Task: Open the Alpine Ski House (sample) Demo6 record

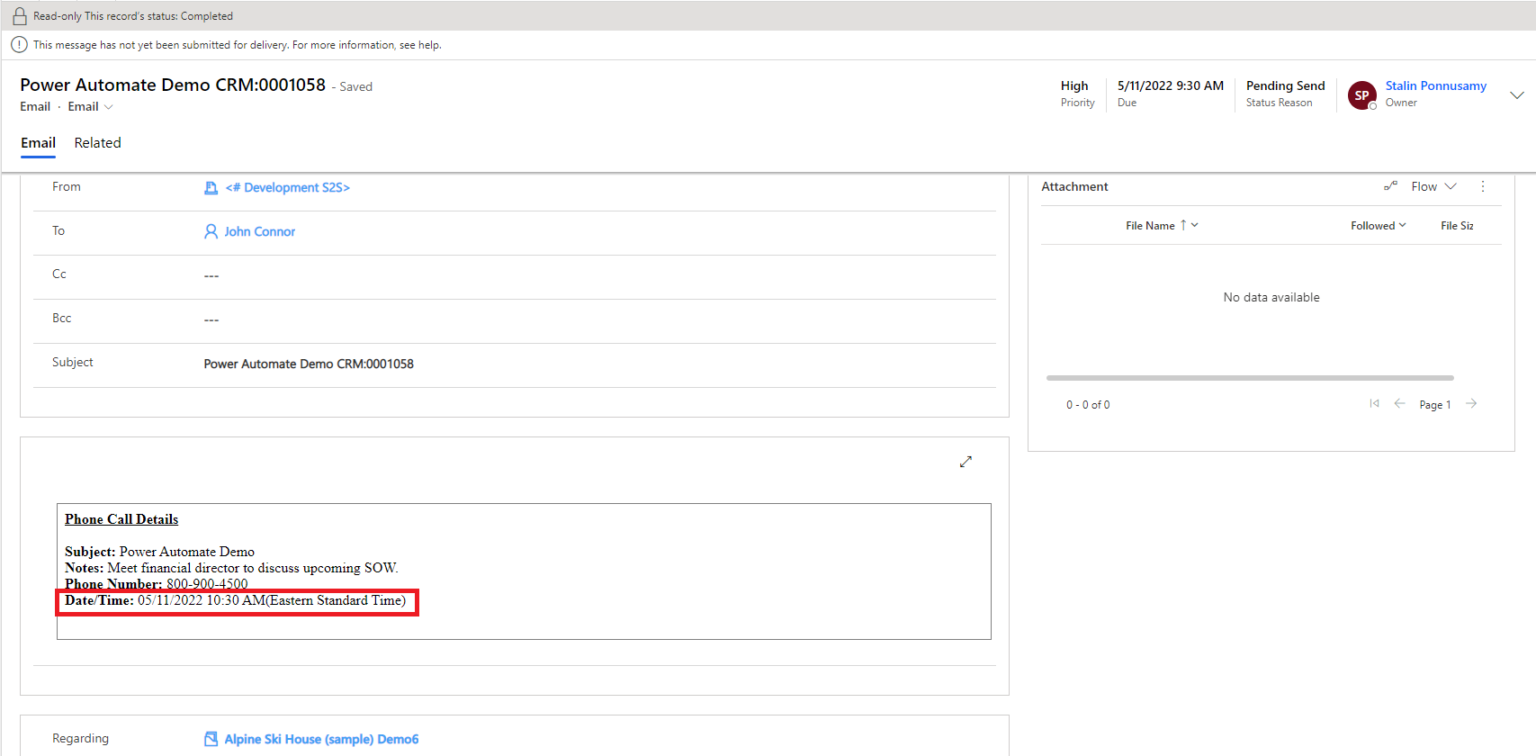Action: [321, 738]
